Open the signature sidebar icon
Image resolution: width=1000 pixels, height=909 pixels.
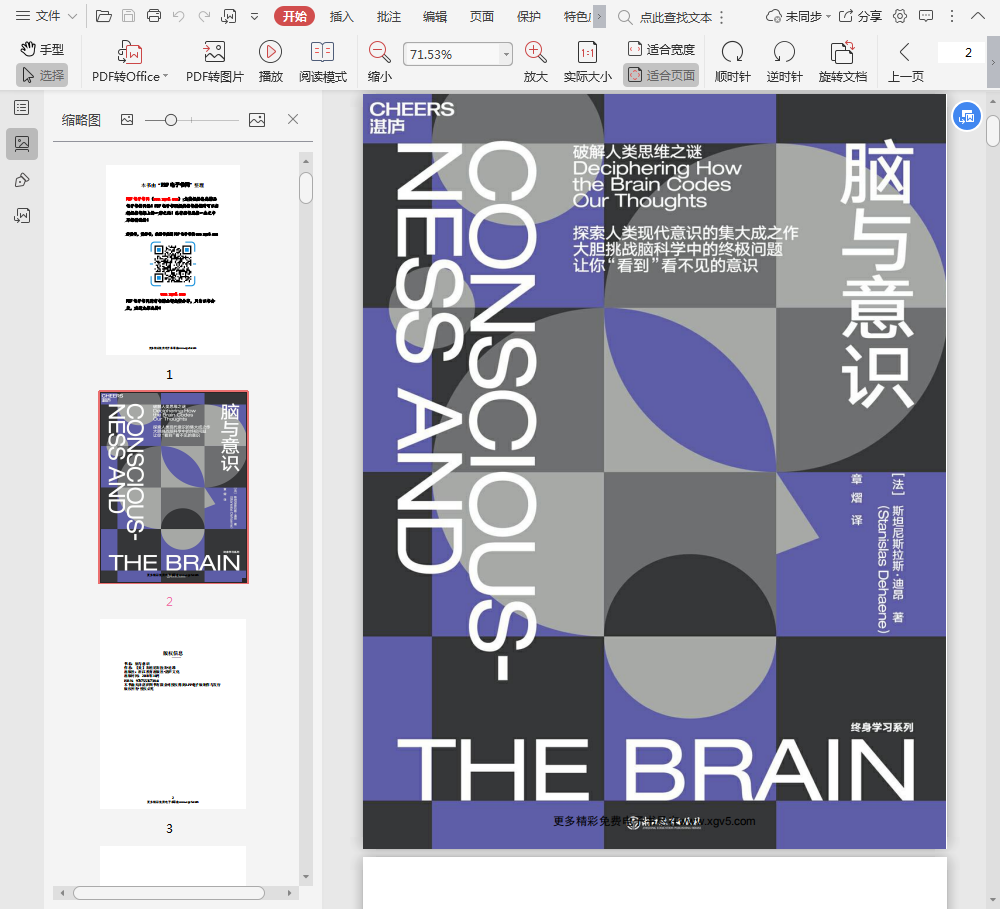tap(22, 216)
